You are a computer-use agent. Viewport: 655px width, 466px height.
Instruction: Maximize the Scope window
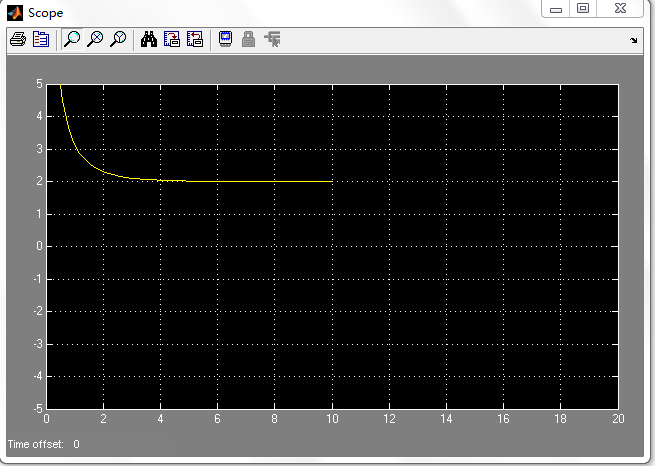tap(583, 8)
